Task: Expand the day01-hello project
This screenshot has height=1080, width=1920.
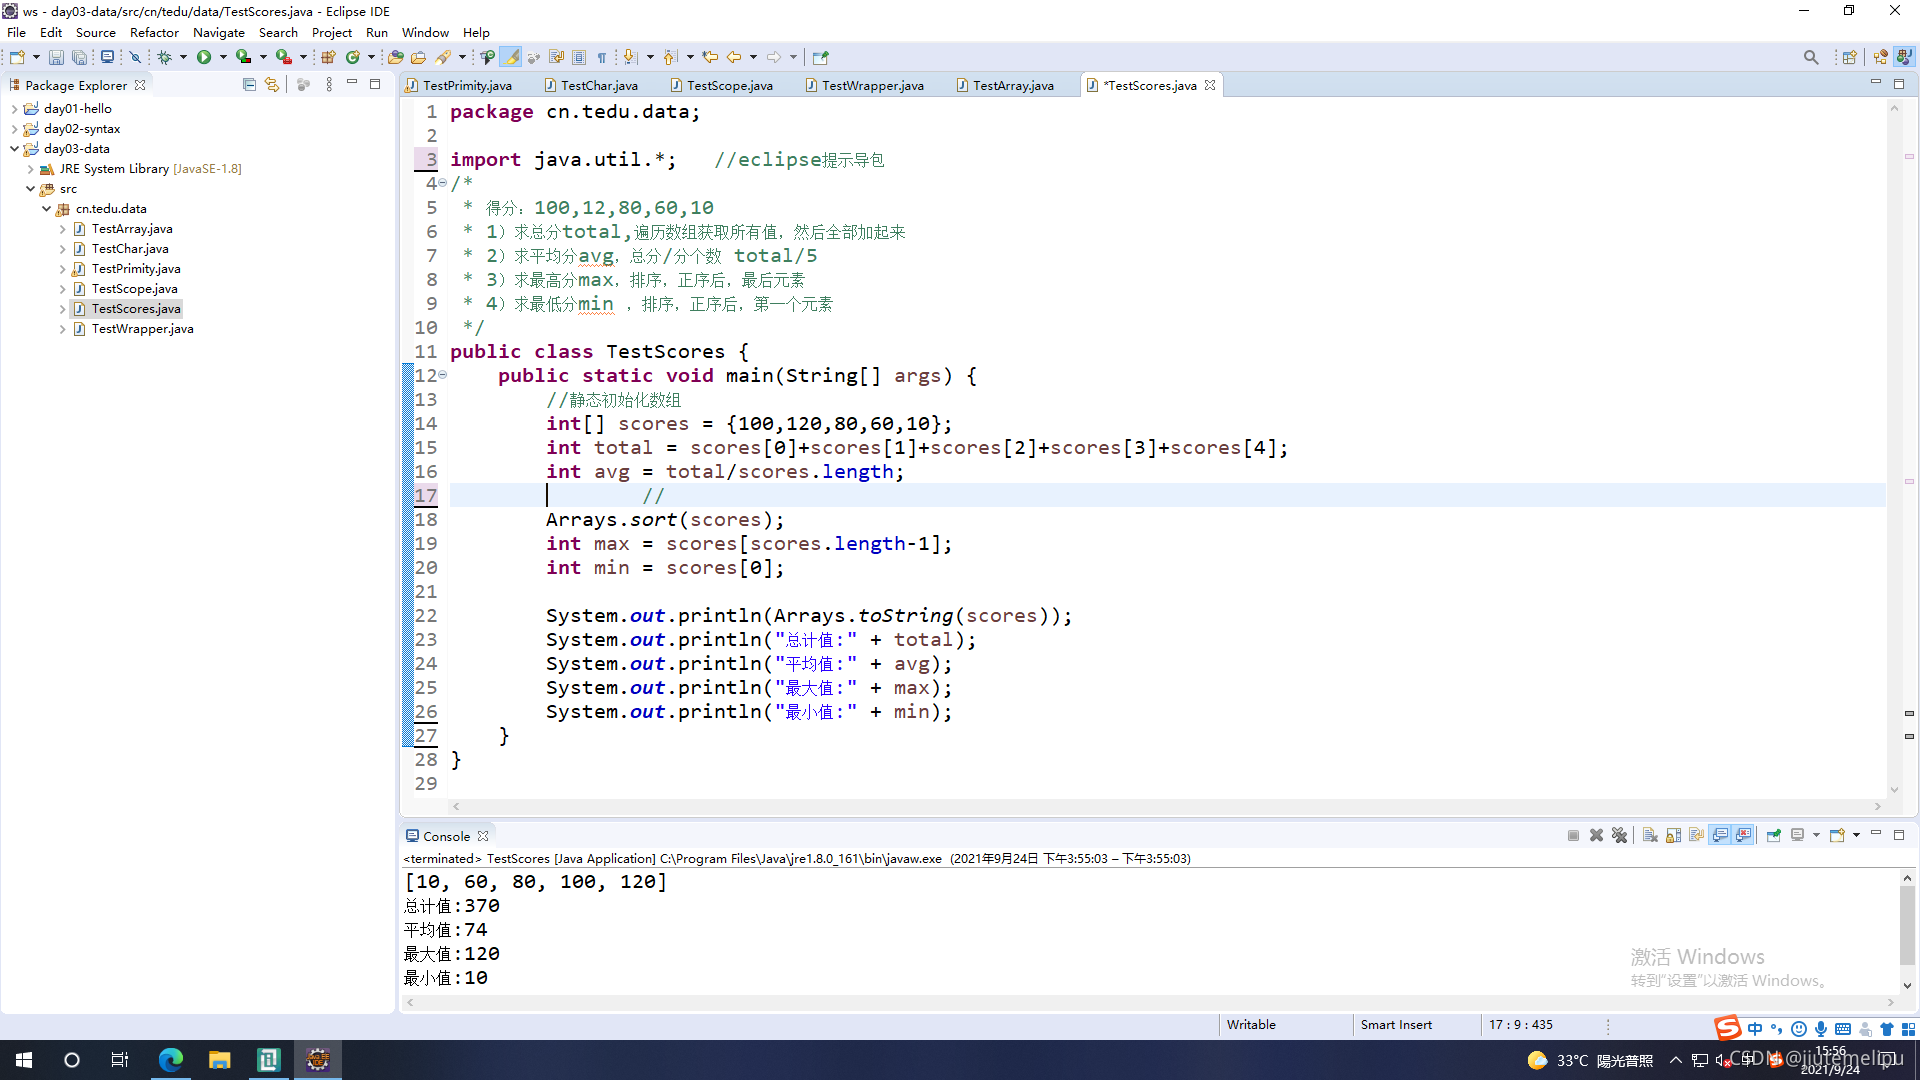Action: (x=14, y=109)
